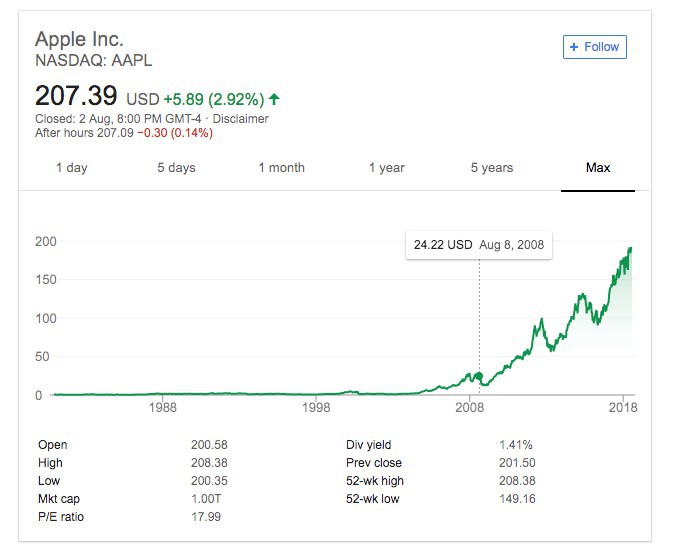
Task: Click the green price-up arrow icon
Action: click(275, 99)
